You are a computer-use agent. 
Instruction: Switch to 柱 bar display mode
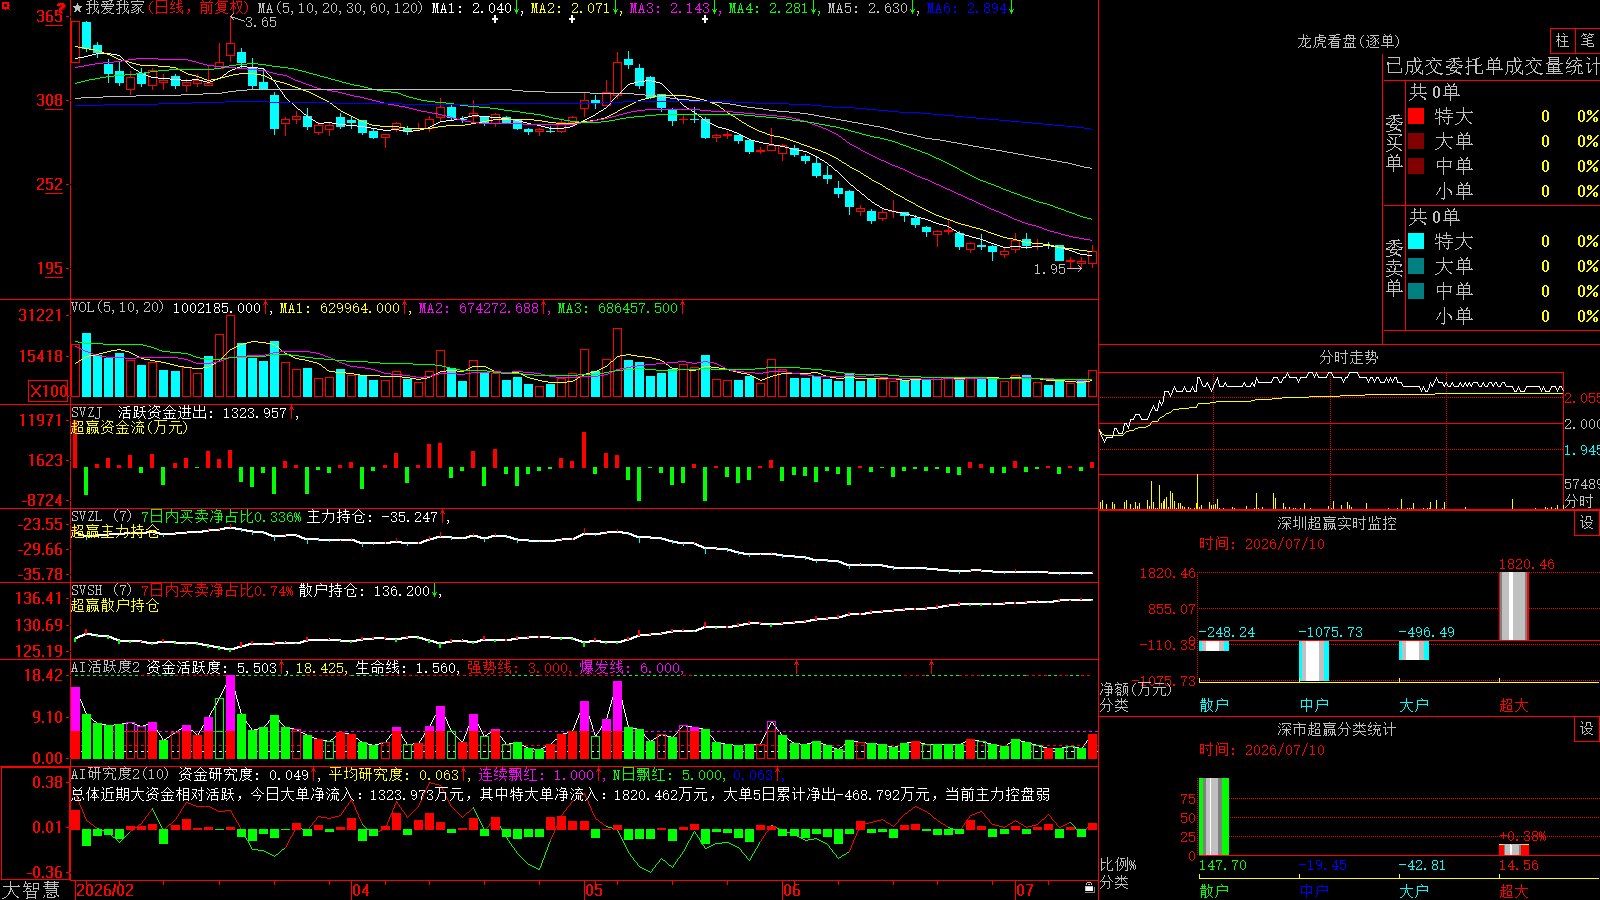point(1562,40)
